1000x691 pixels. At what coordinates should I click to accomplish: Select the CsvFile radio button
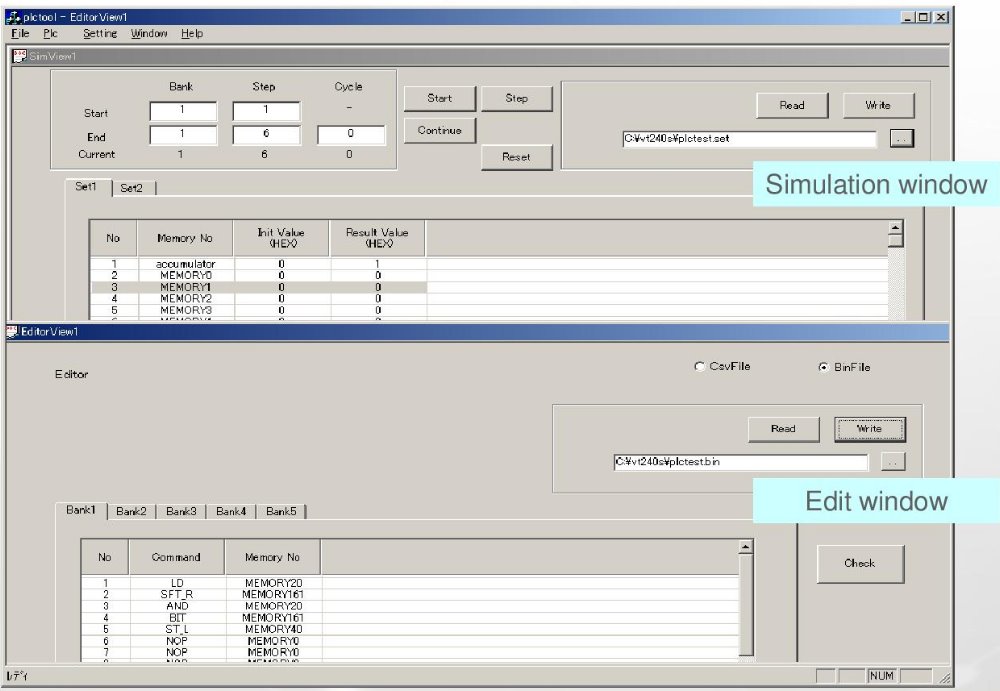click(700, 367)
